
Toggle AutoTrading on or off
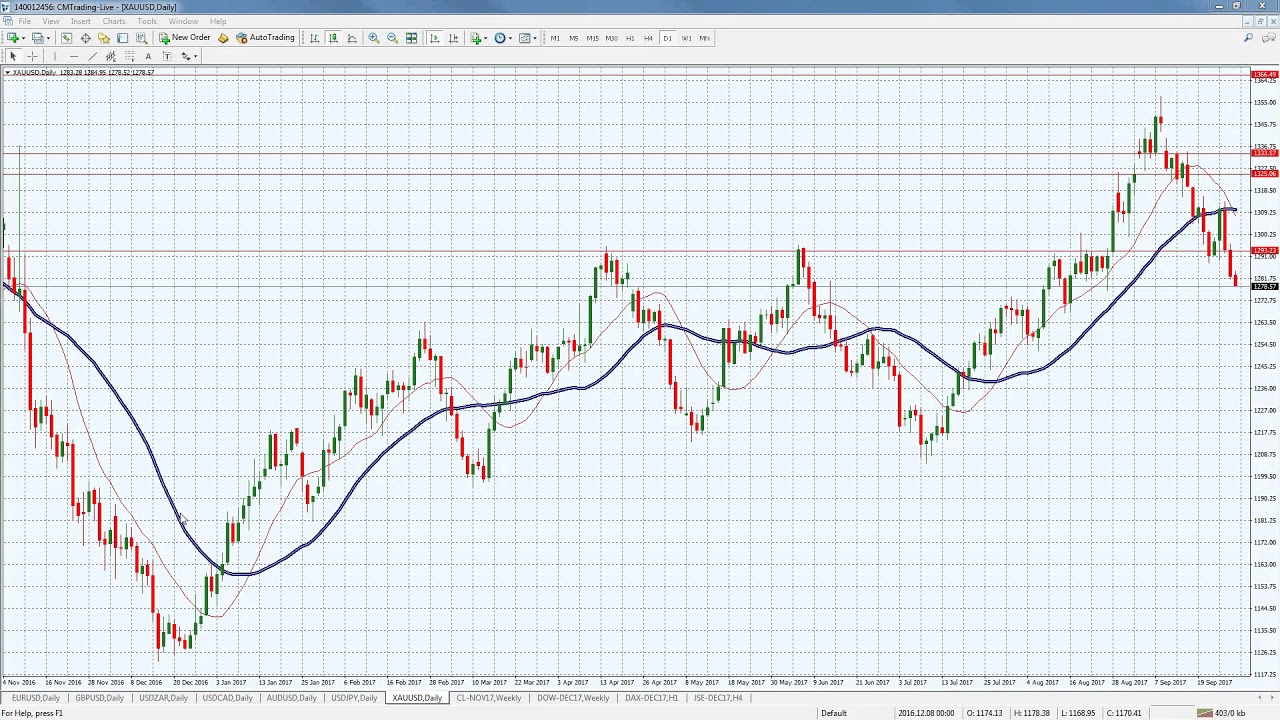(265, 38)
